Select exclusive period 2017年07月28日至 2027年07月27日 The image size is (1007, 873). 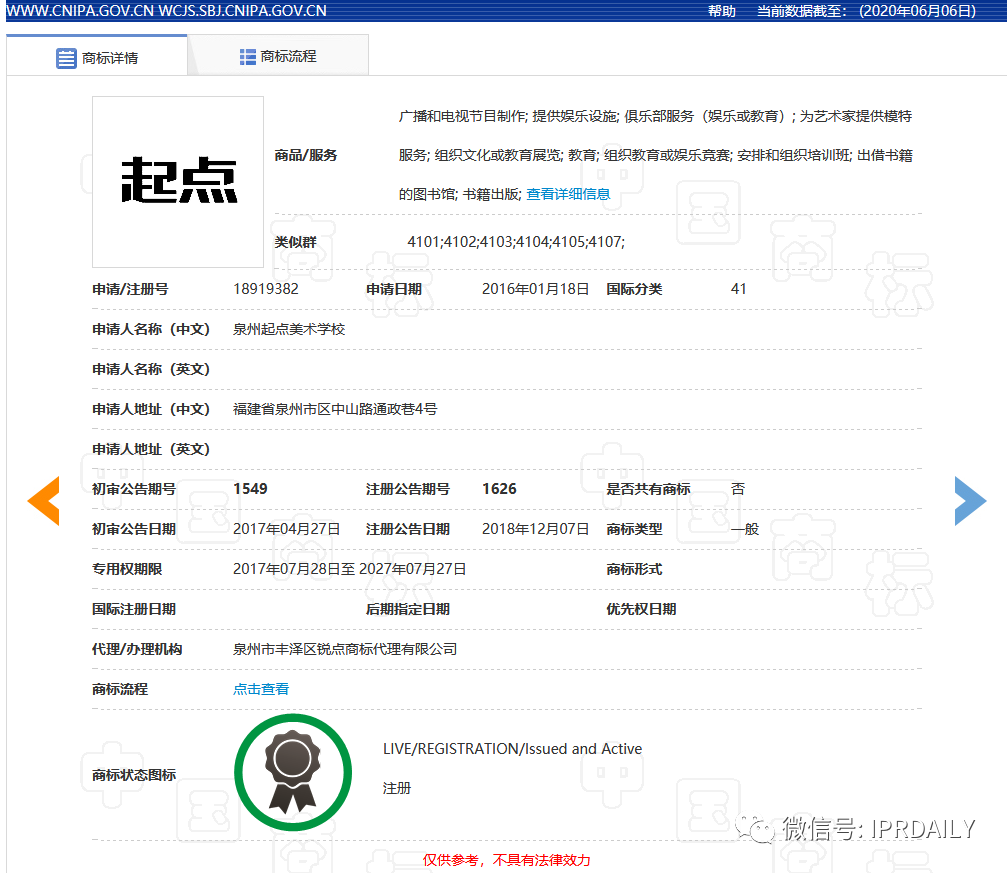[349, 569]
